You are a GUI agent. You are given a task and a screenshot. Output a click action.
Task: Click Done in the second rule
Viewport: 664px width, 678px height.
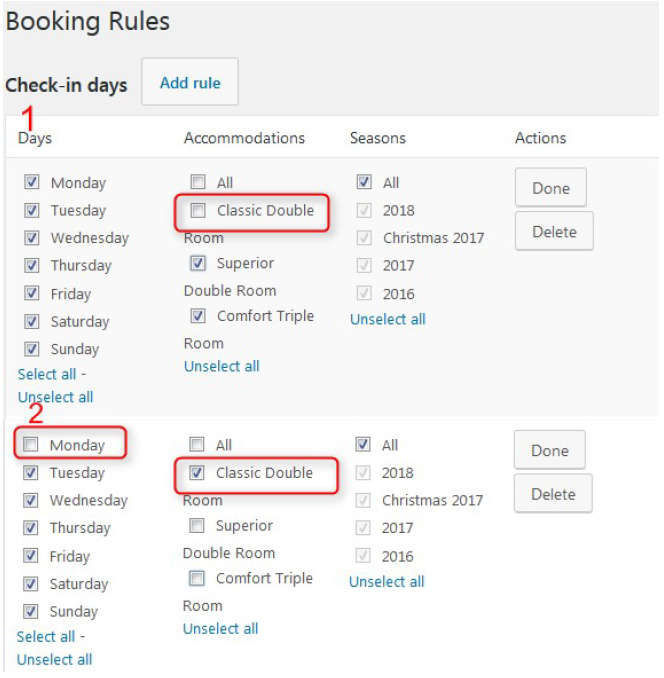click(549, 451)
